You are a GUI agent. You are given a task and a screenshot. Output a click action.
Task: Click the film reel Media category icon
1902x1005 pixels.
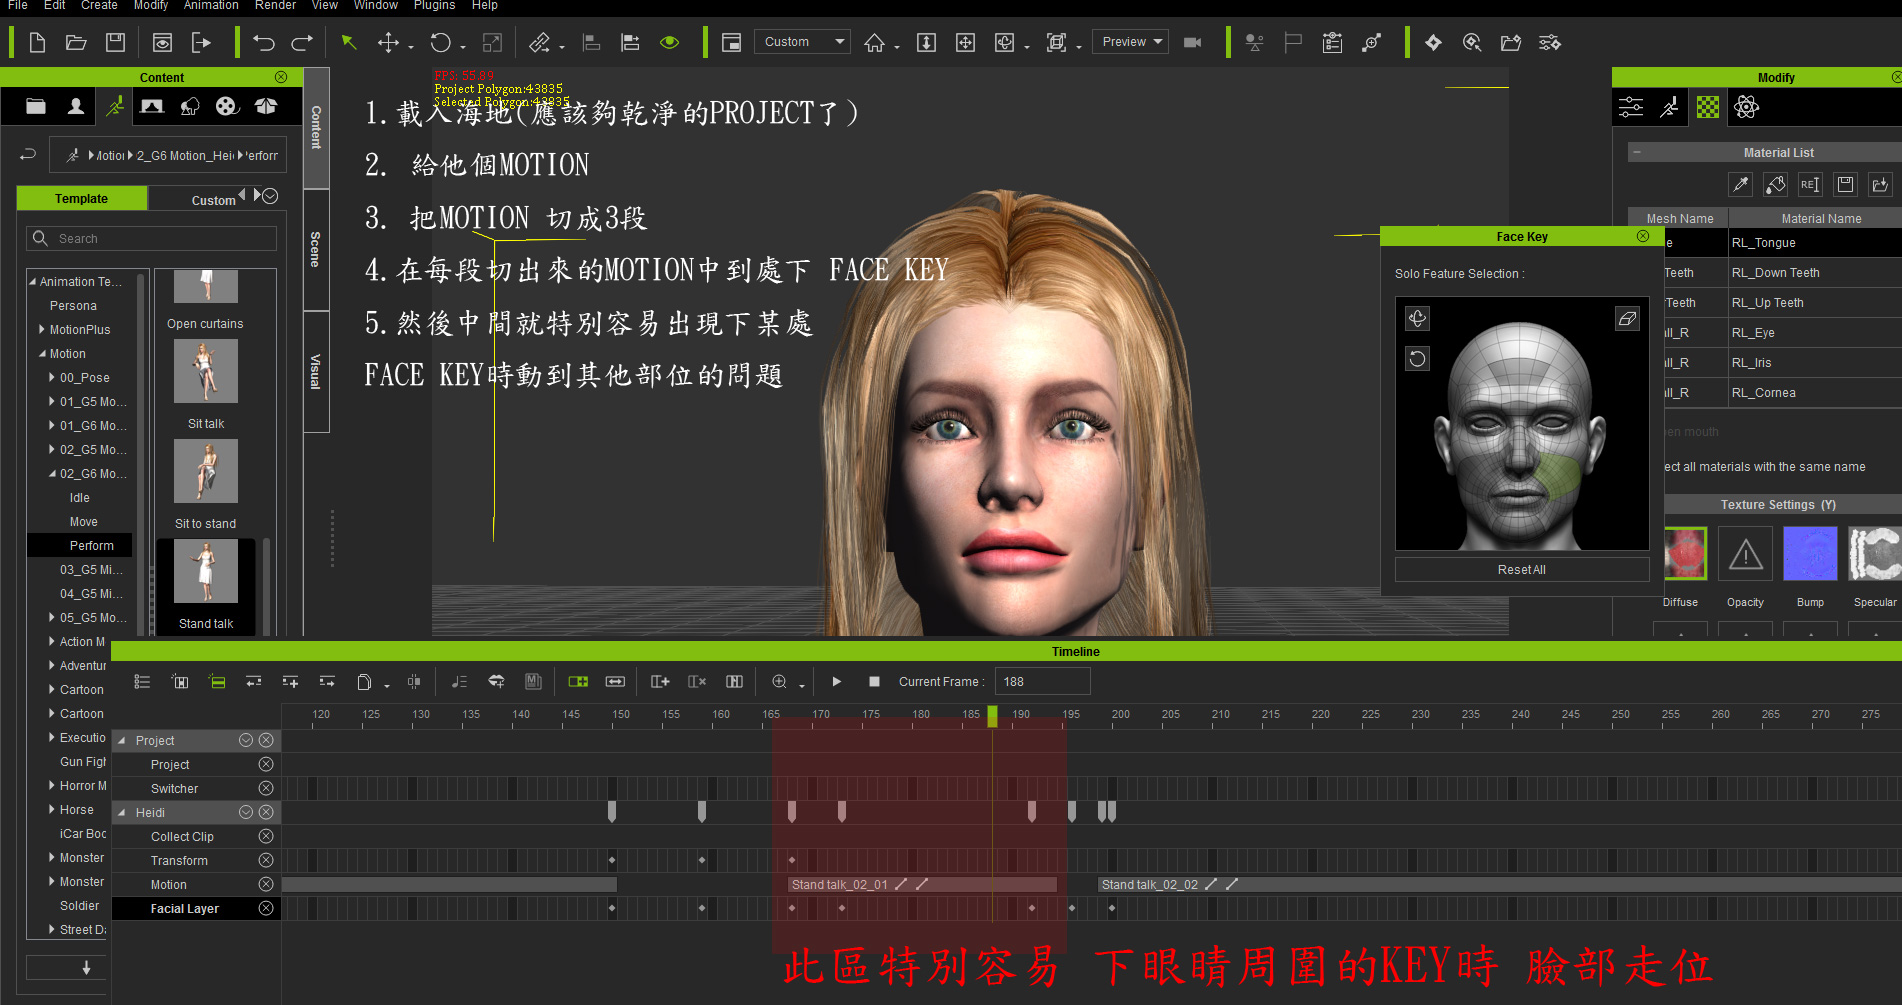click(x=227, y=107)
